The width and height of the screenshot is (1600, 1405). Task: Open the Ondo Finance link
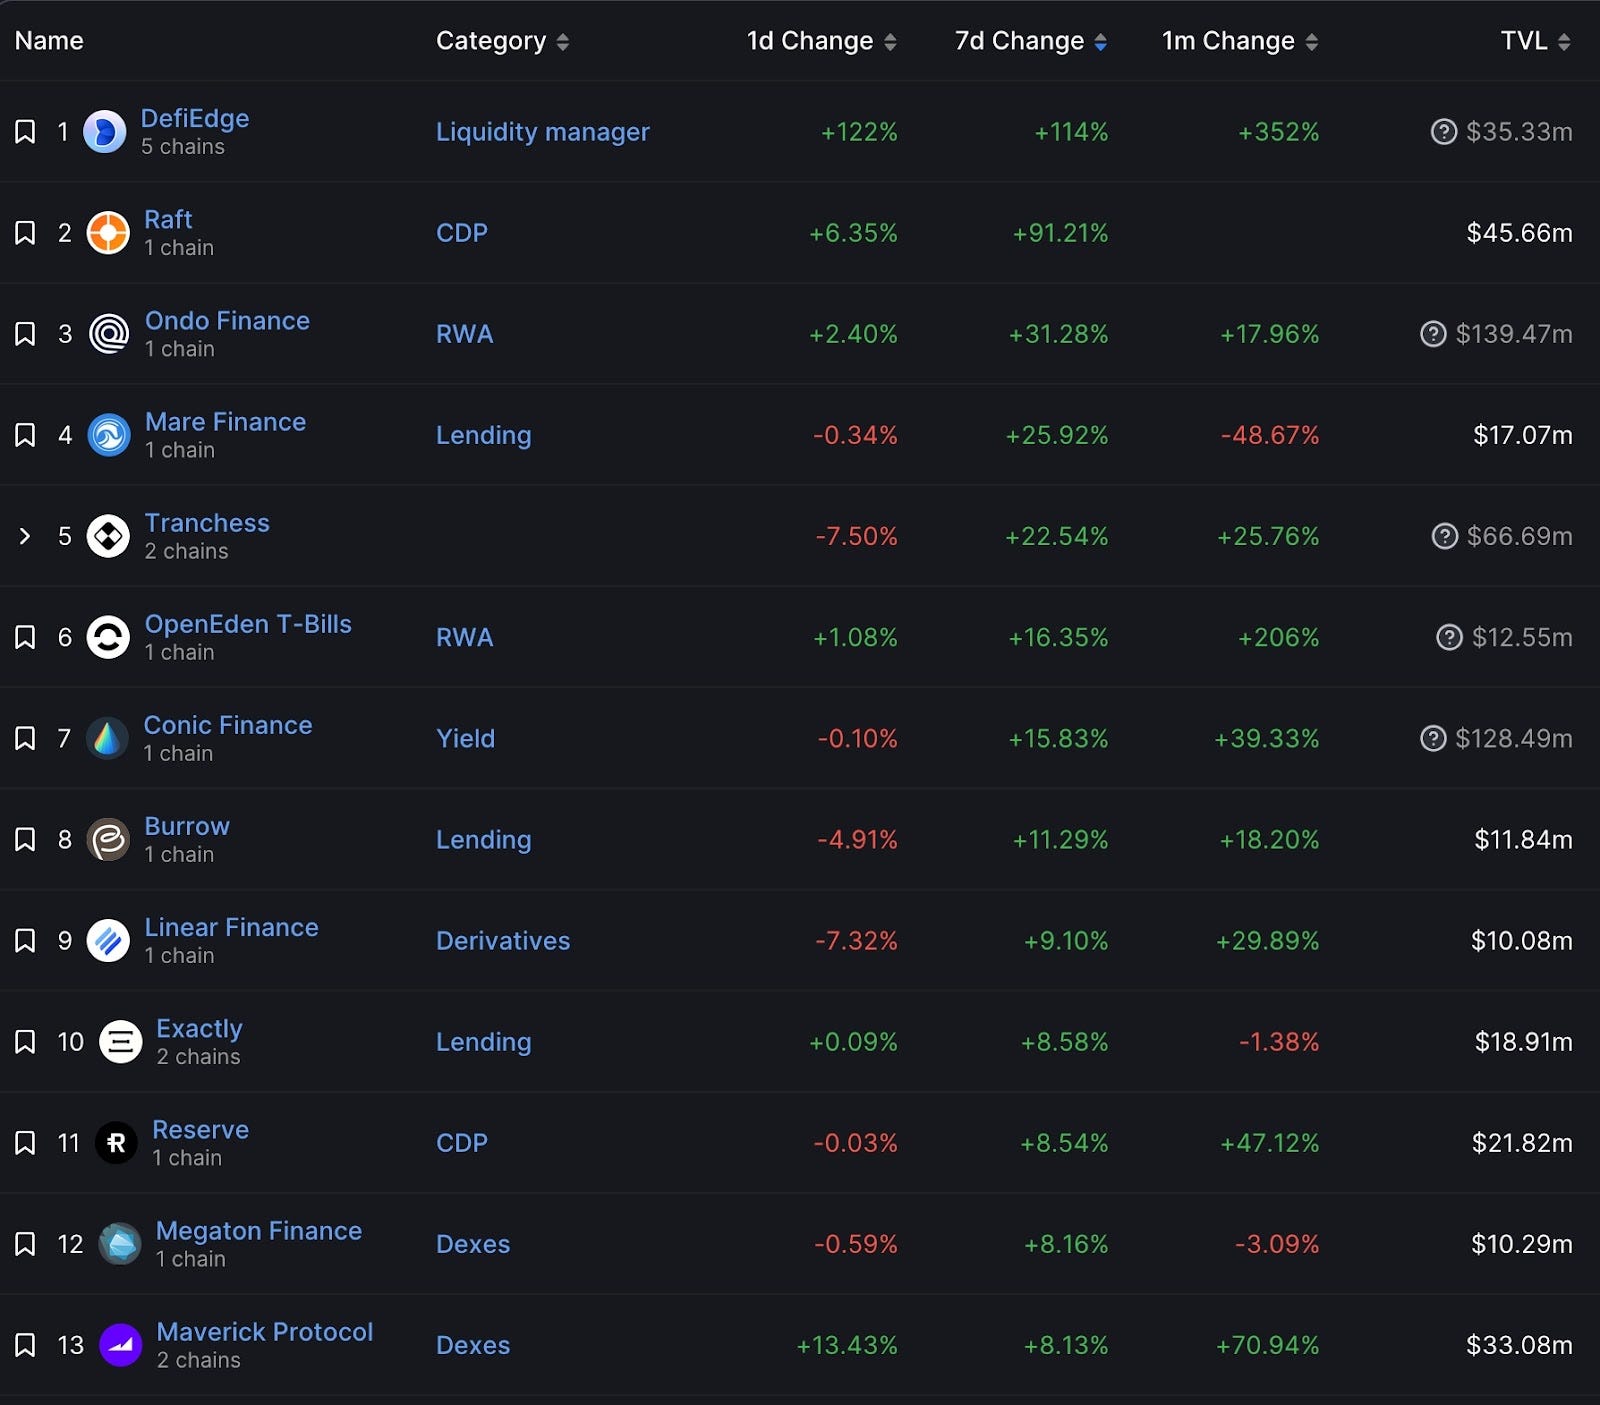[227, 320]
